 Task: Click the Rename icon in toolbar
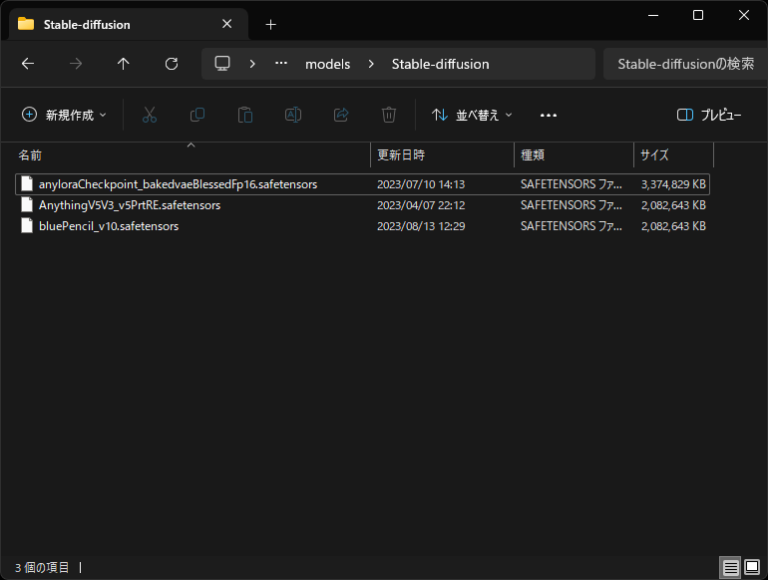point(293,115)
